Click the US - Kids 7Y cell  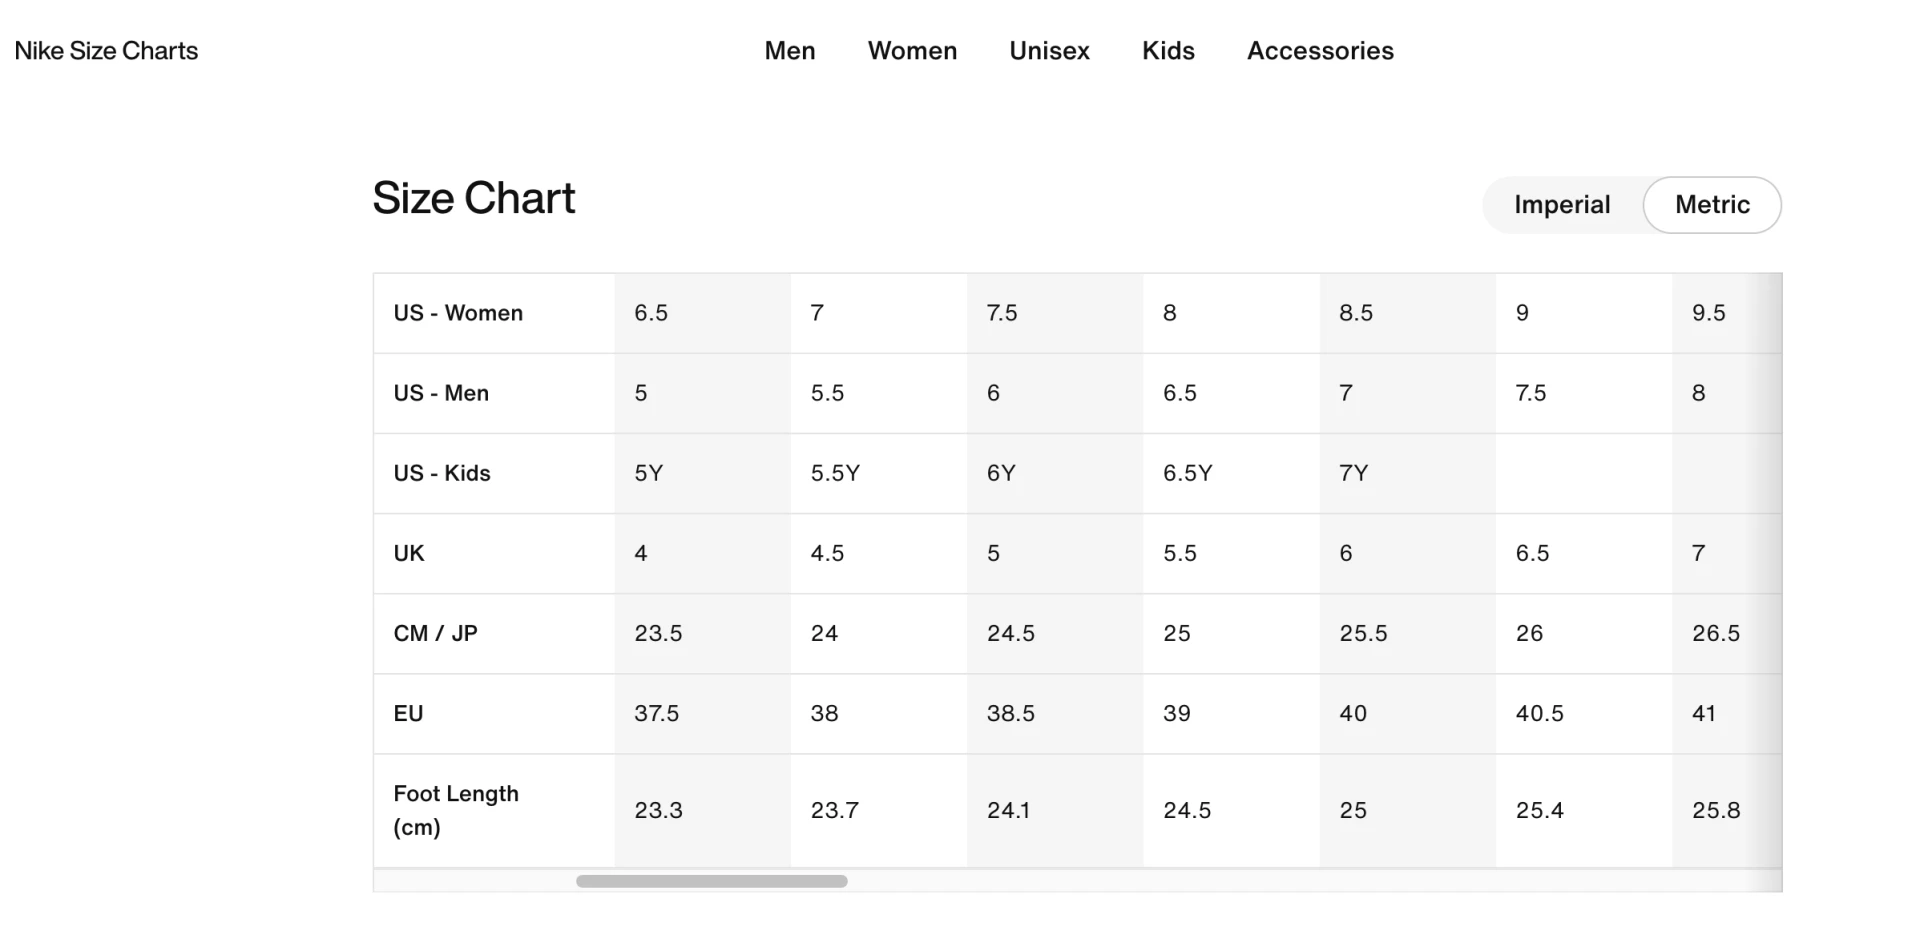coord(1408,473)
